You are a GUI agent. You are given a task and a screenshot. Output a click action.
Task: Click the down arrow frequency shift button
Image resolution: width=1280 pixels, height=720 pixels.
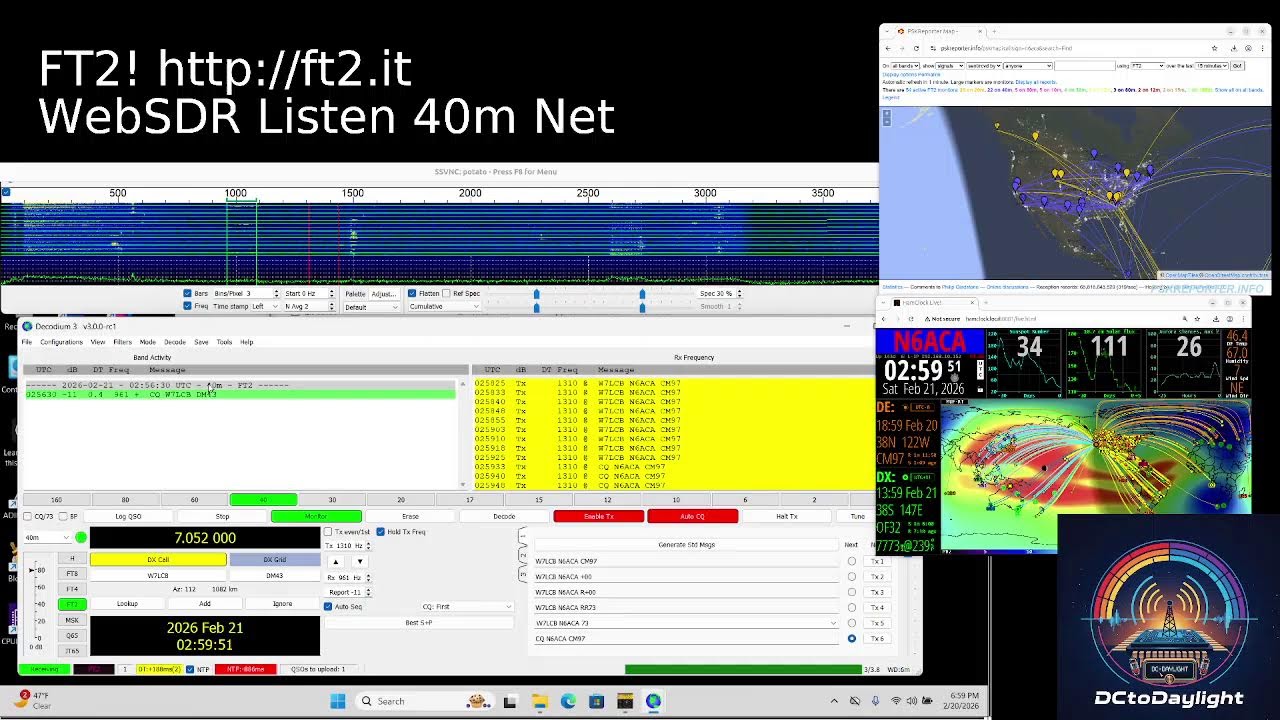[x=359, y=562]
